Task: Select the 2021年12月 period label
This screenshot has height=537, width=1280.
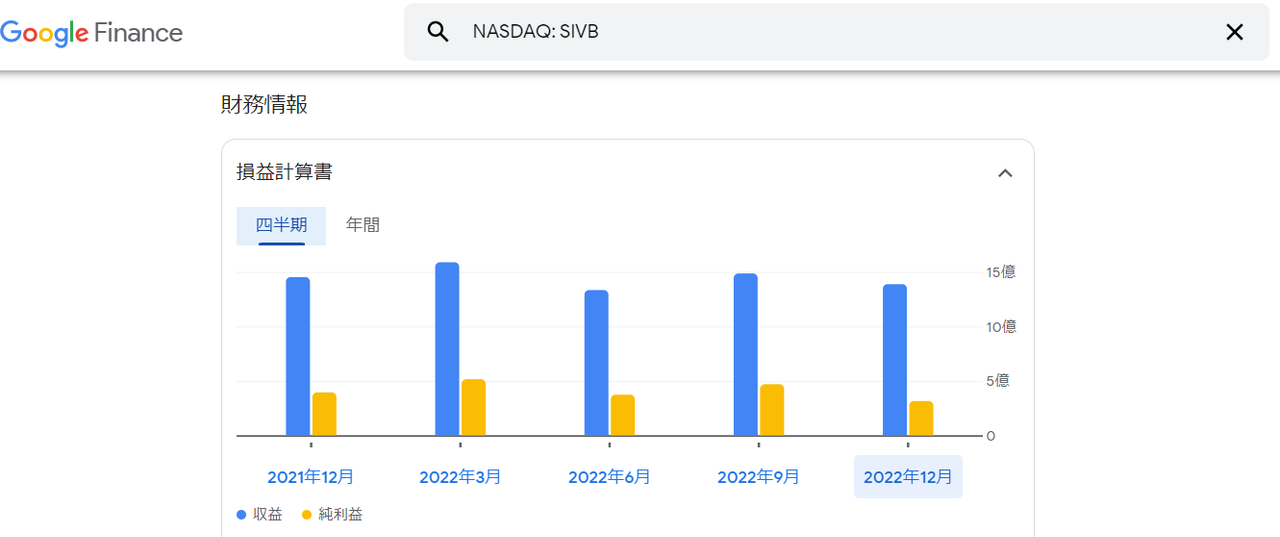Action: click(310, 477)
